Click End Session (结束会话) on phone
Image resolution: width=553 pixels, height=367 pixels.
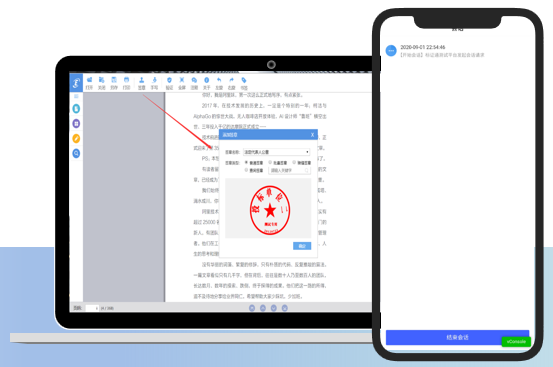pos(457,337)
